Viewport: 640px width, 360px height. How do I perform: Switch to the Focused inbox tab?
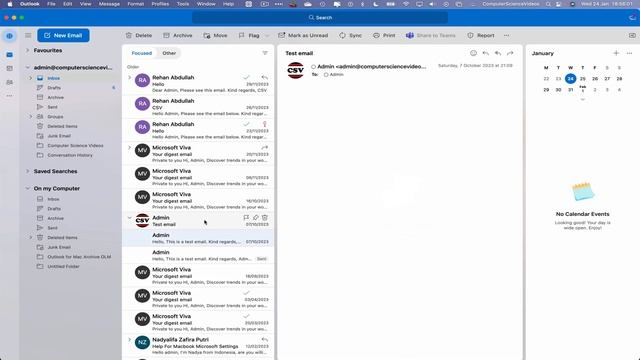point(142,53)
